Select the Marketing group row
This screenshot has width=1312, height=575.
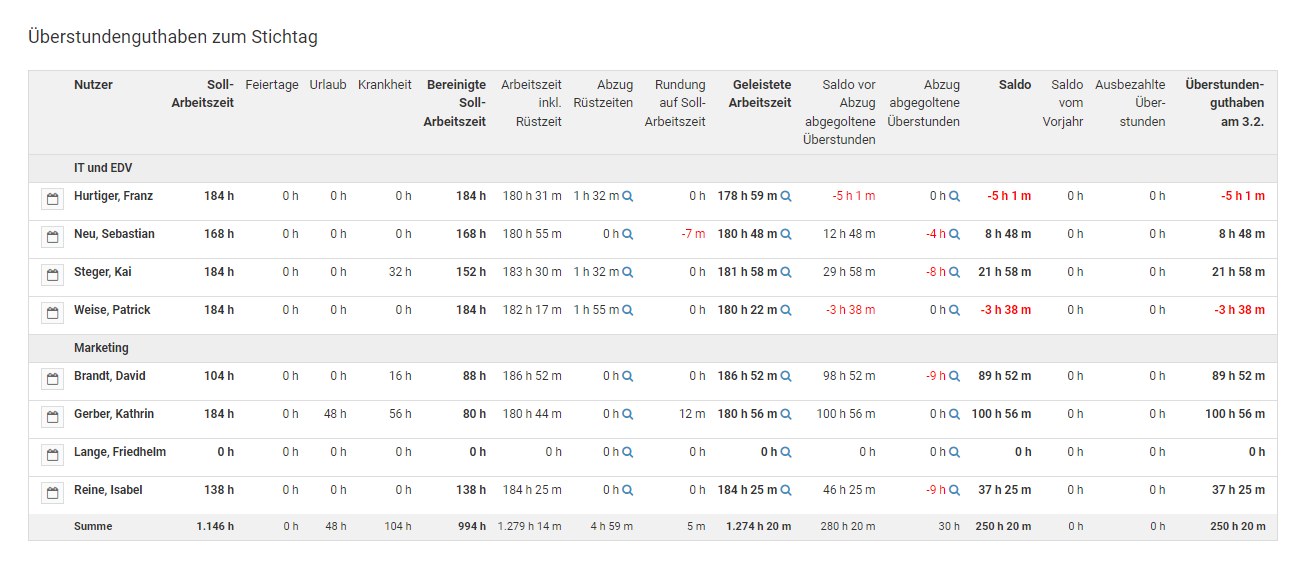pyautogui.click(x=101, y=348)
